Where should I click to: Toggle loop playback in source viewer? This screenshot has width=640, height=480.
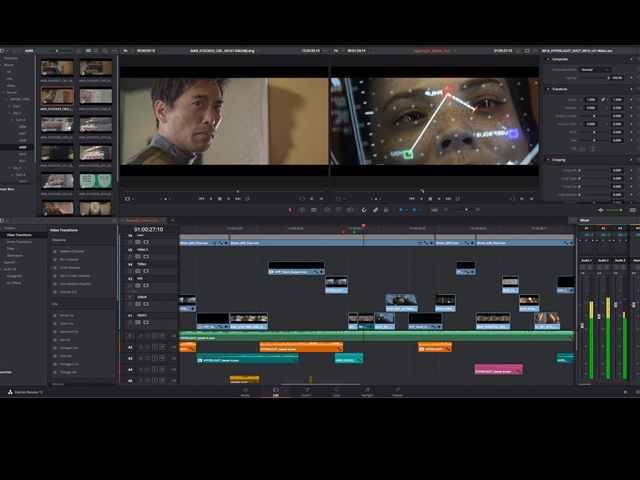point(247,199)
